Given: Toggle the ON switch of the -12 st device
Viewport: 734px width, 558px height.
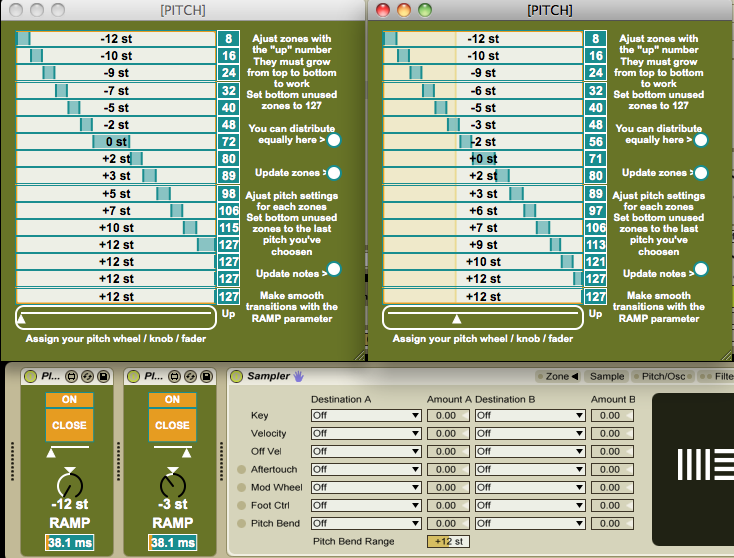Looking at the screenshot, I should 69,399.
